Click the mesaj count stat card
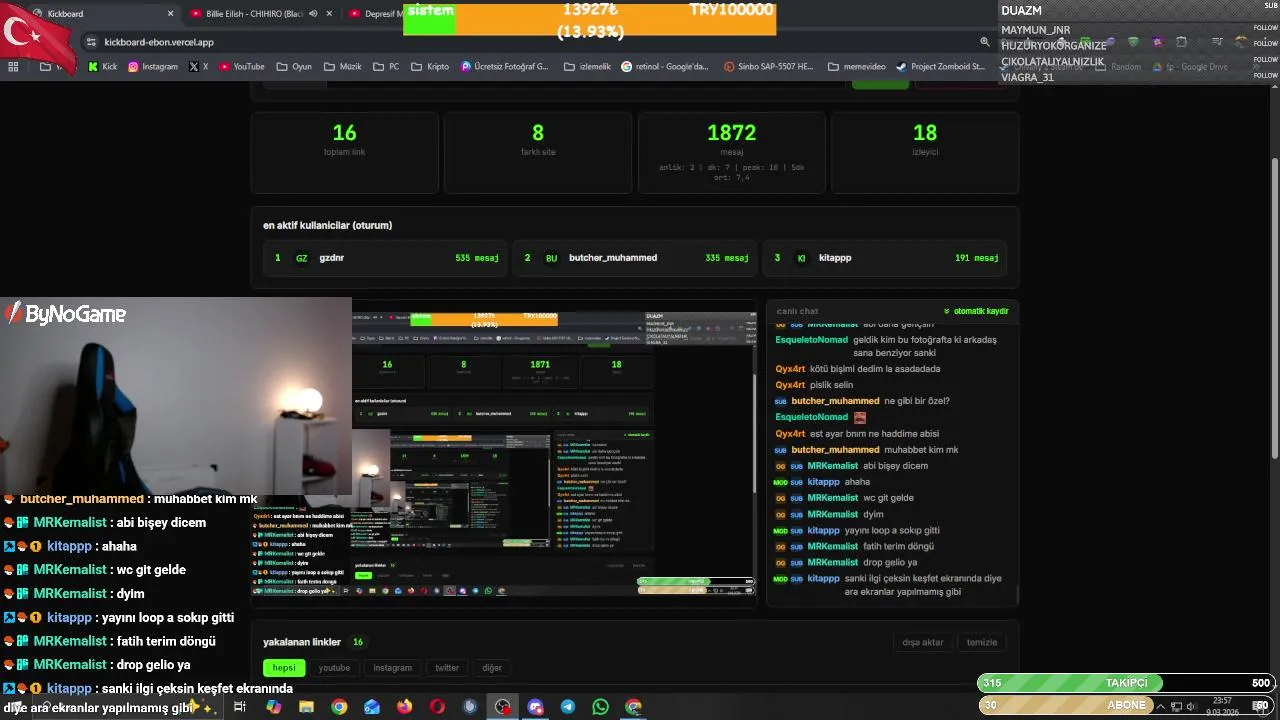1280x720 pixels. 731,152
